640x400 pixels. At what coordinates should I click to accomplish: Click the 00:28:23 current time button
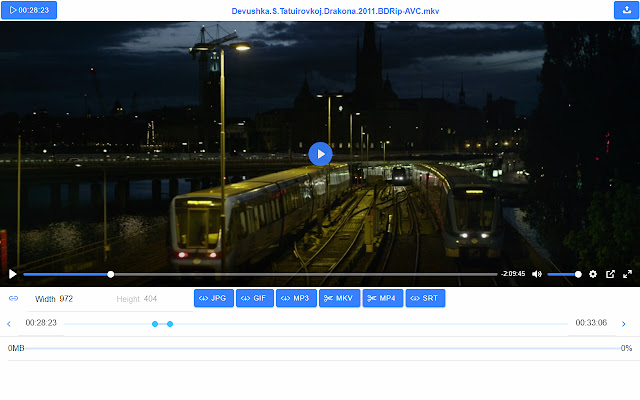29,10
